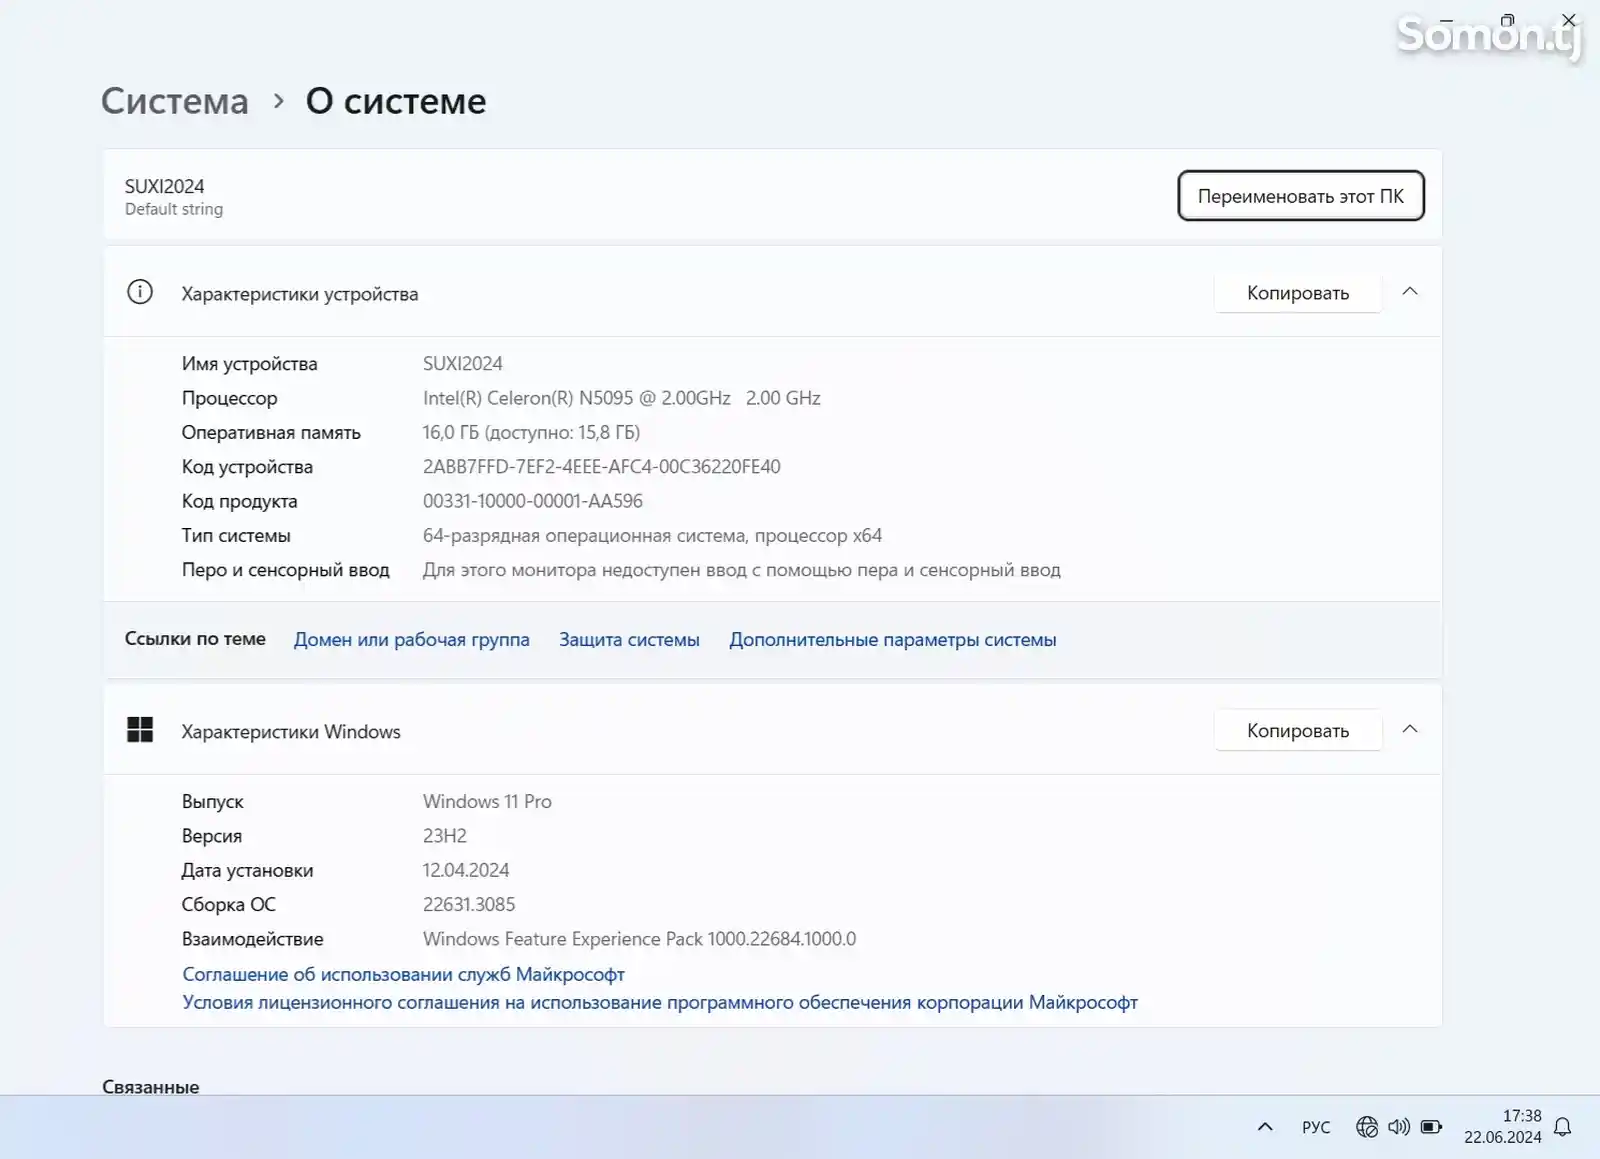Collapse Характеристики устройства section
The image size is (1600, 1159).
(x=1410, y=291)
